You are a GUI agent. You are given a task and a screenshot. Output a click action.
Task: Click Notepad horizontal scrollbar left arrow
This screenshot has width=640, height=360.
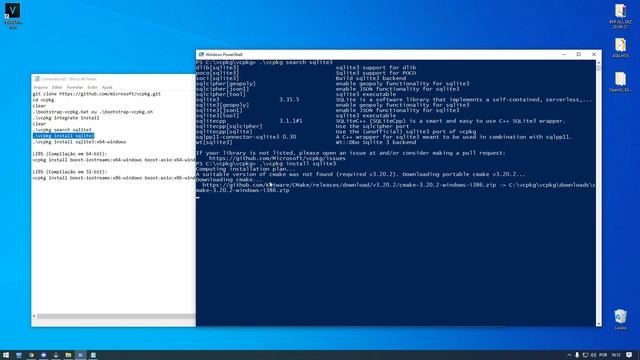tap(34, 316)
